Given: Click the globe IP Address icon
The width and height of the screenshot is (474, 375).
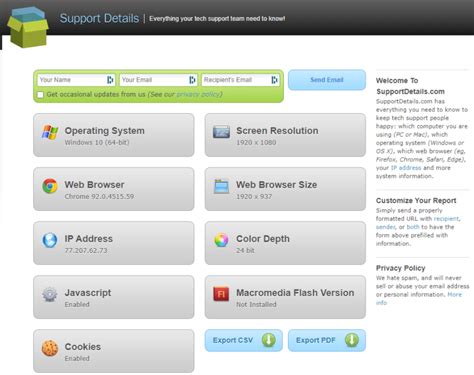Looking at the screenshot, I should tap(50, 240).
